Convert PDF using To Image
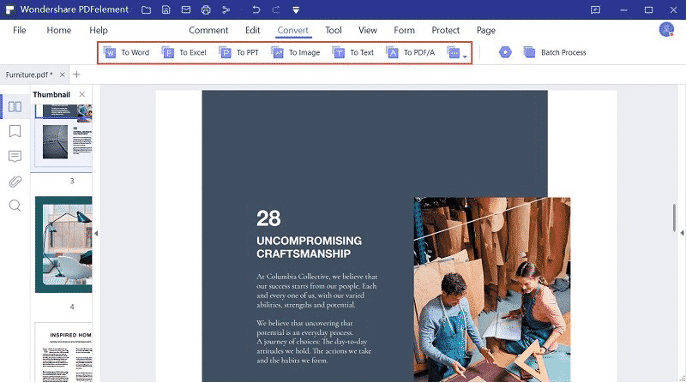The width and height of the screenshot is (687, 383). pyautogui.click(x=296, y=53)
